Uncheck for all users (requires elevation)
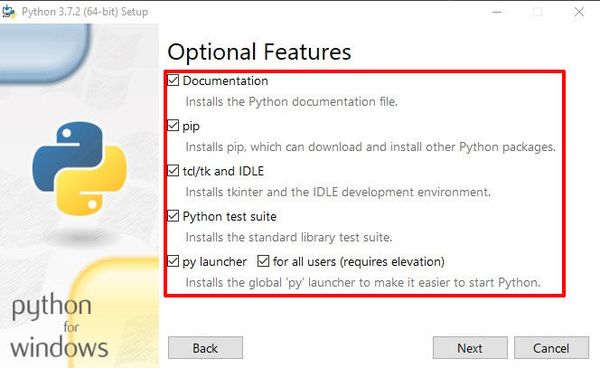The image size is (600, 368). tap(263, 261)
